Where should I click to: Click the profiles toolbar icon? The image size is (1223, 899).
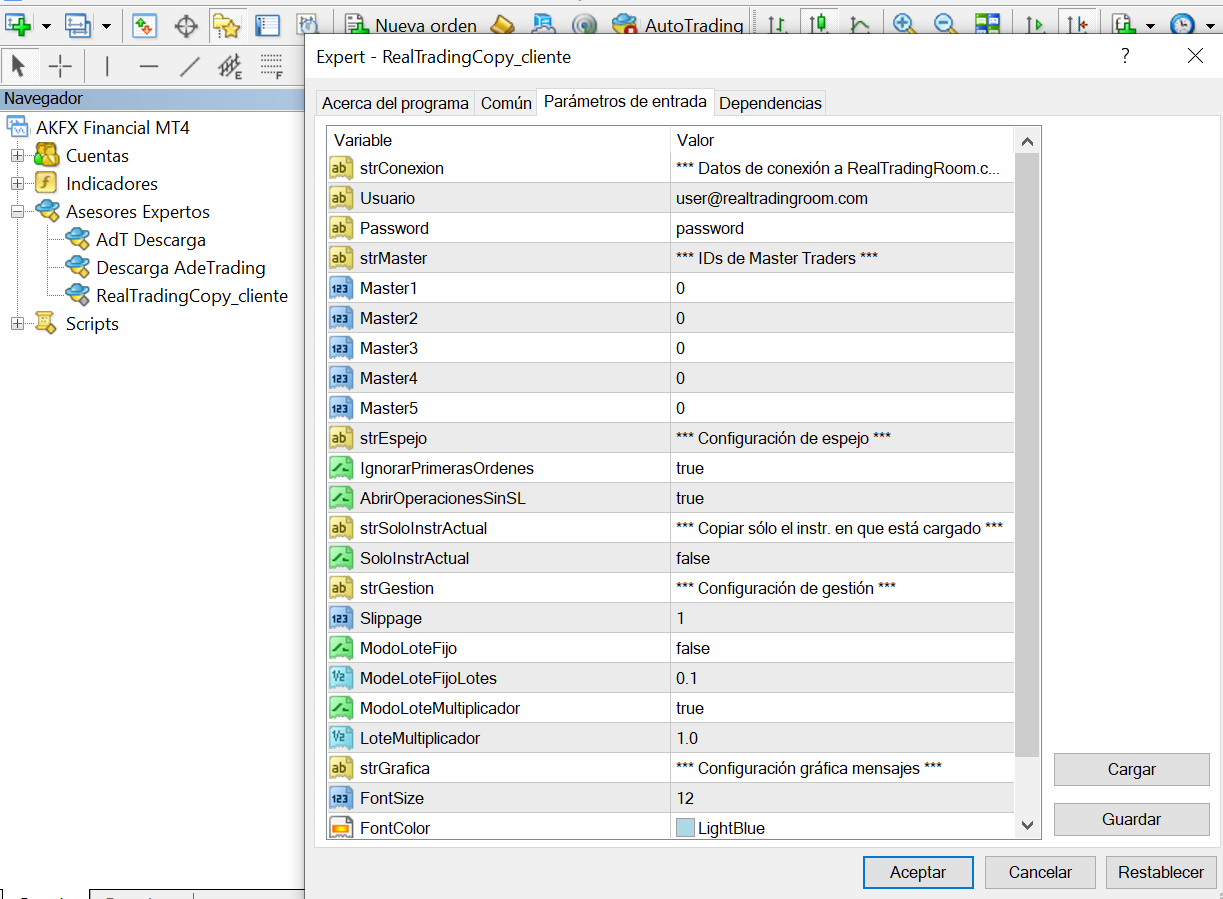coord(77,25)
